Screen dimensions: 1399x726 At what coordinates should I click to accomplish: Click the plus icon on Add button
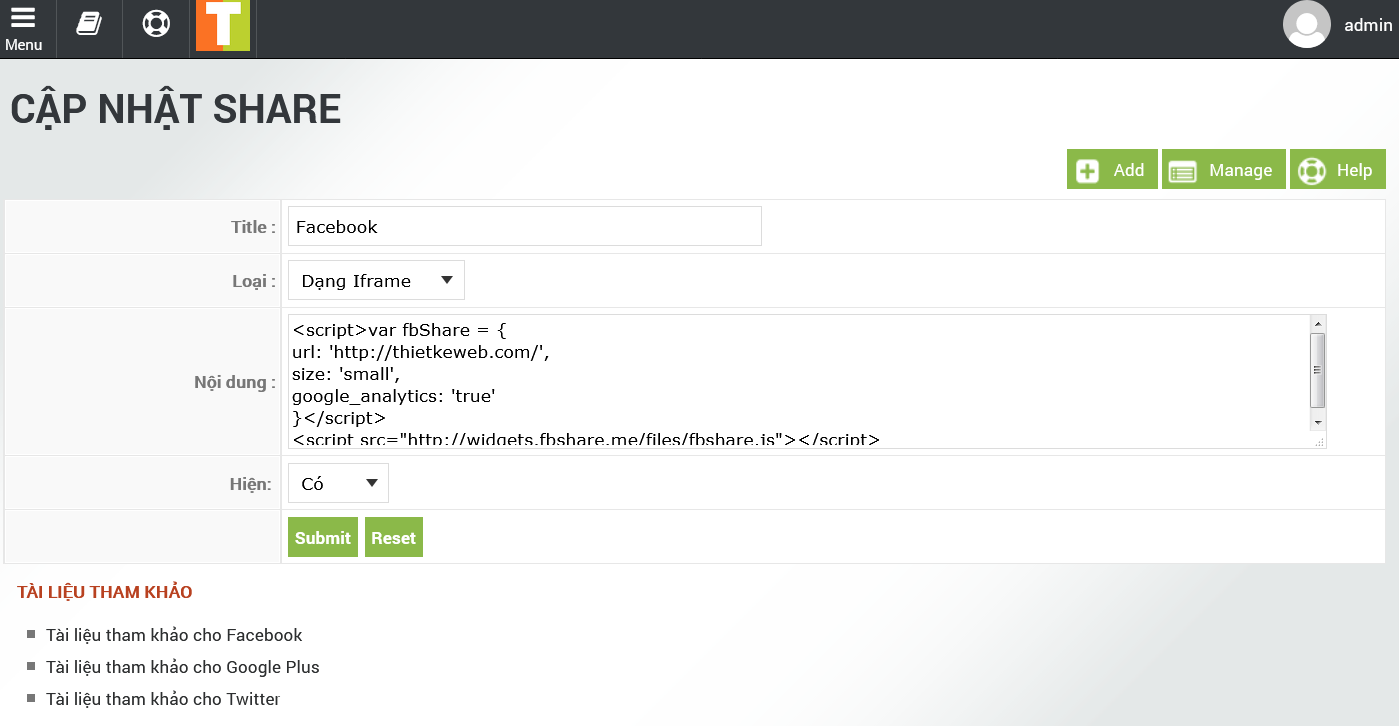point(1087,171)
